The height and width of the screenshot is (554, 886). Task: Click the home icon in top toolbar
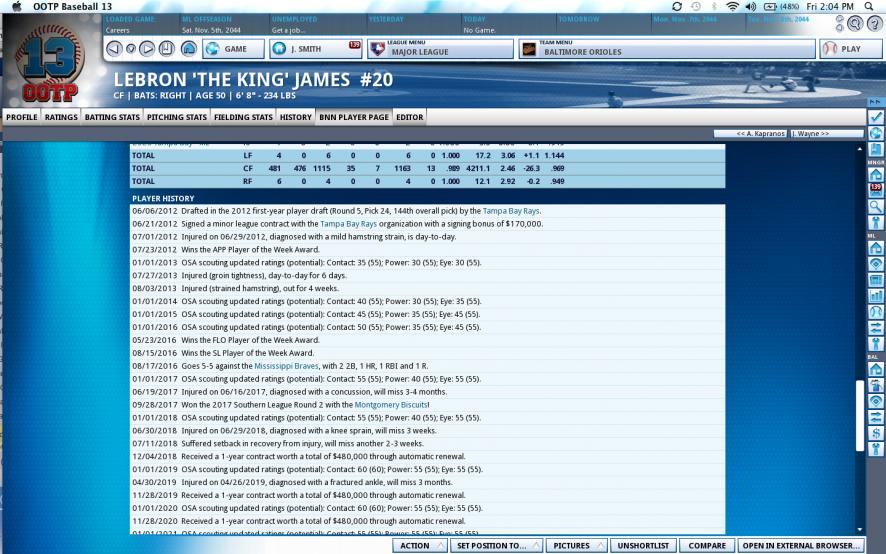188,48
